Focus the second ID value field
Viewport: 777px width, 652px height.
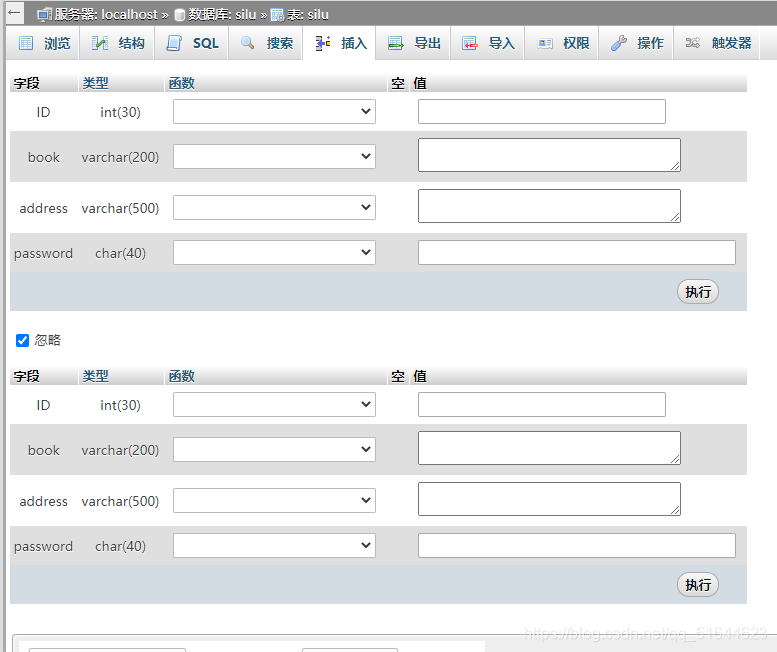(x=542, y=405)
